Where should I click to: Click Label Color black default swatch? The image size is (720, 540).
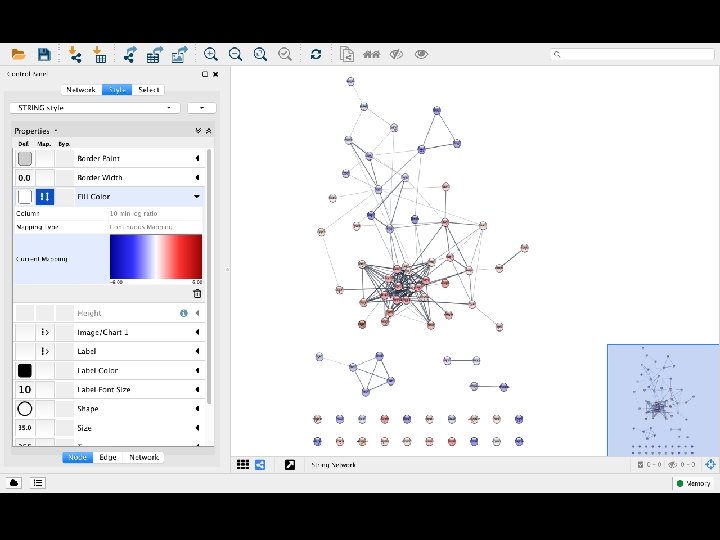pos(25,371)
